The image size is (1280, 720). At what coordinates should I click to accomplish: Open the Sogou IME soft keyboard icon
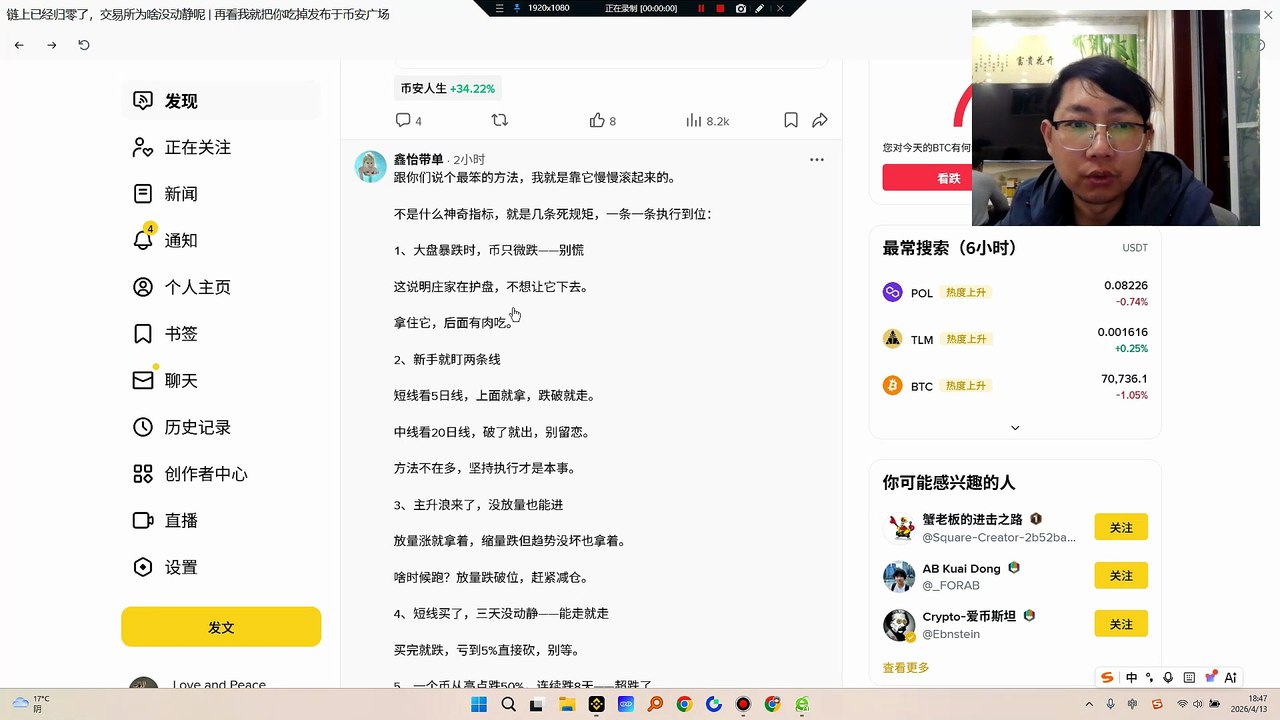[1189, 677]
